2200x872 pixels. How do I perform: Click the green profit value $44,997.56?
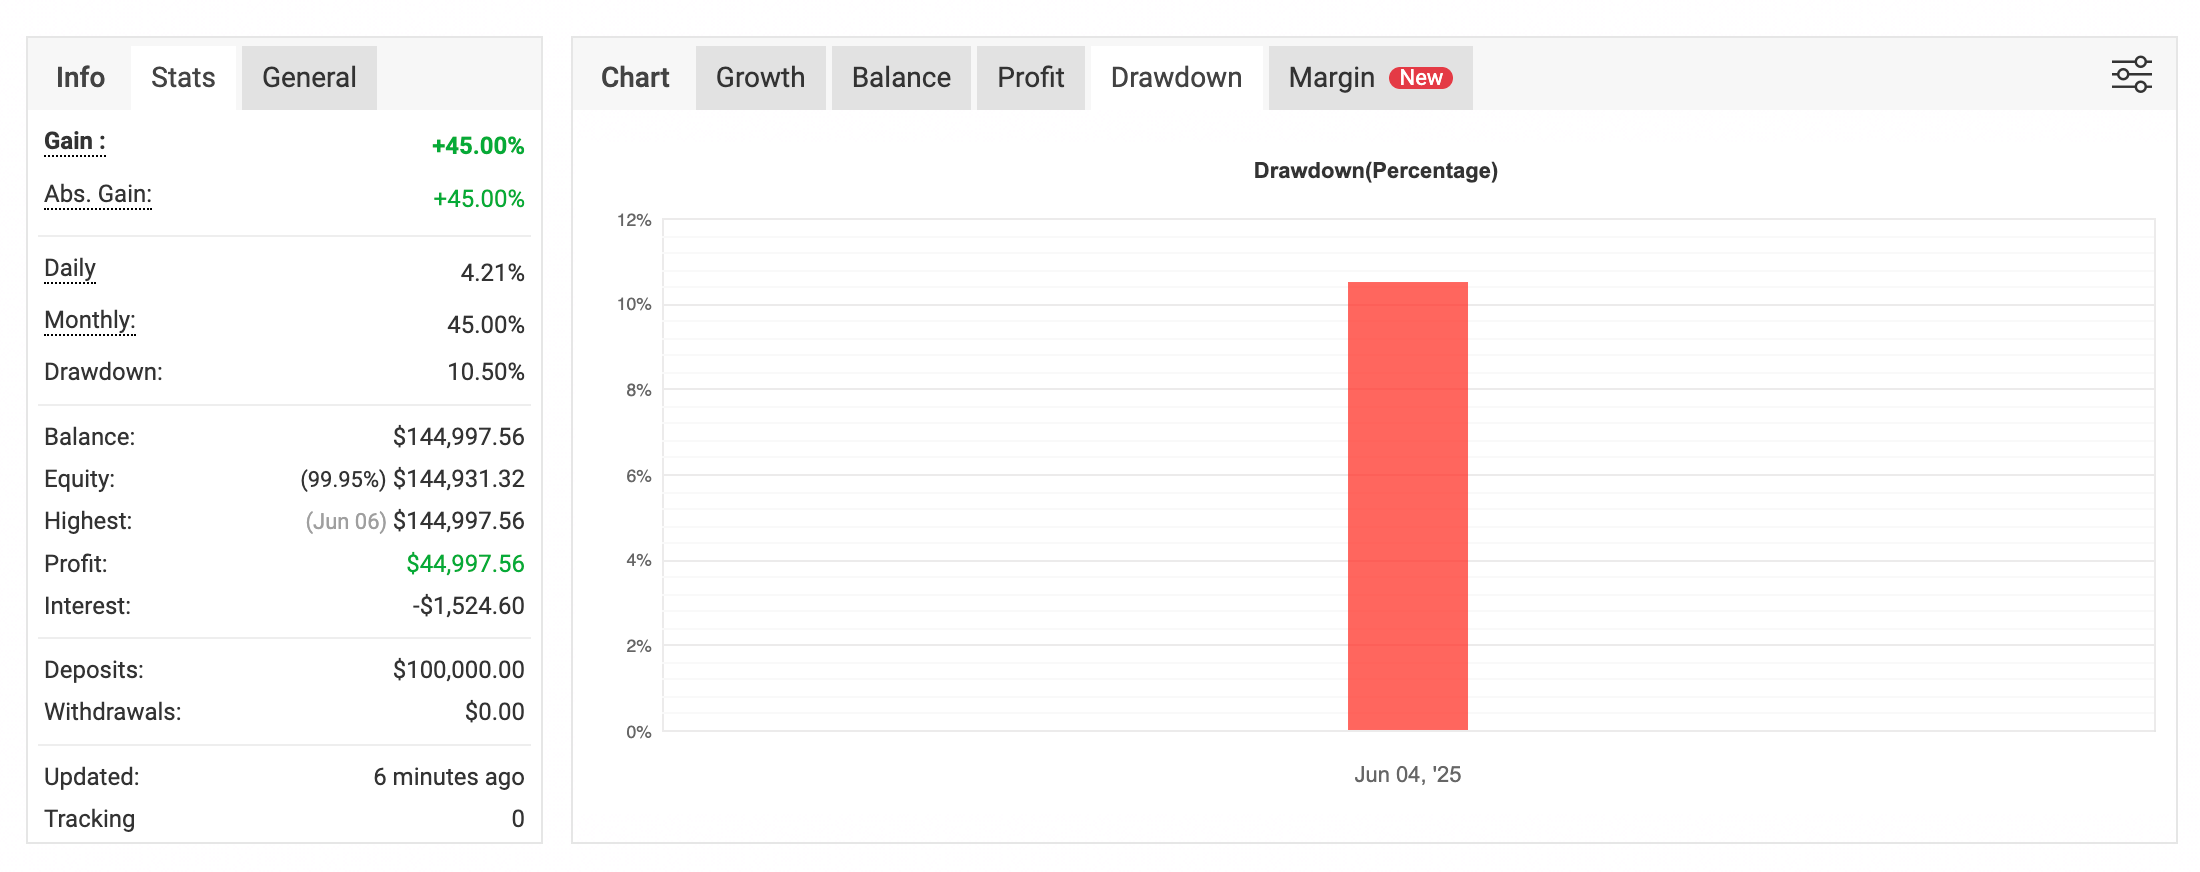click(x=465, y=564)
